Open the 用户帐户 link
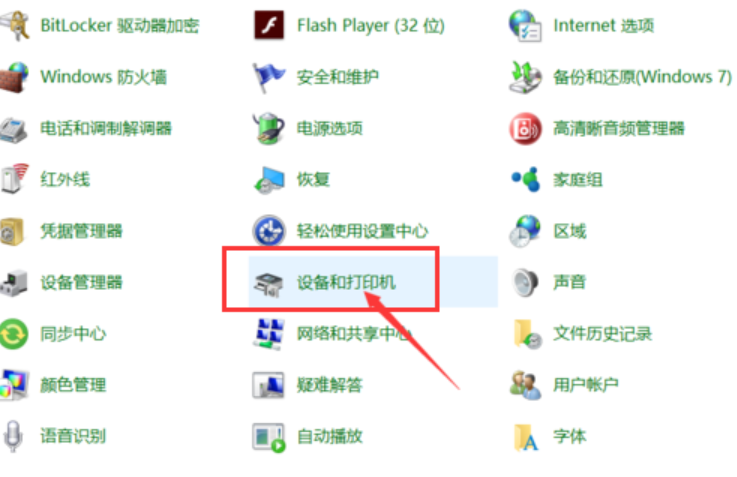 (586, 385)
